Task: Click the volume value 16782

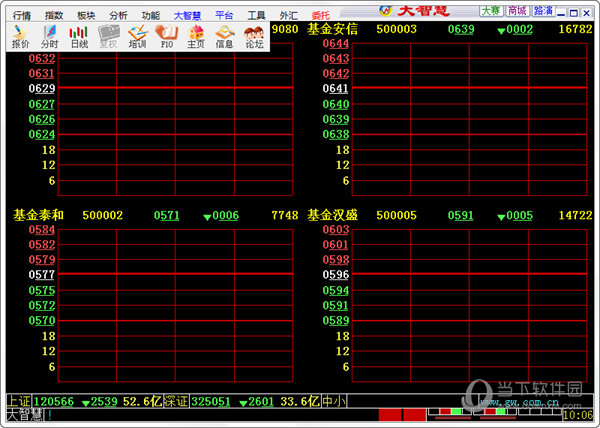Action: (576, 29)
